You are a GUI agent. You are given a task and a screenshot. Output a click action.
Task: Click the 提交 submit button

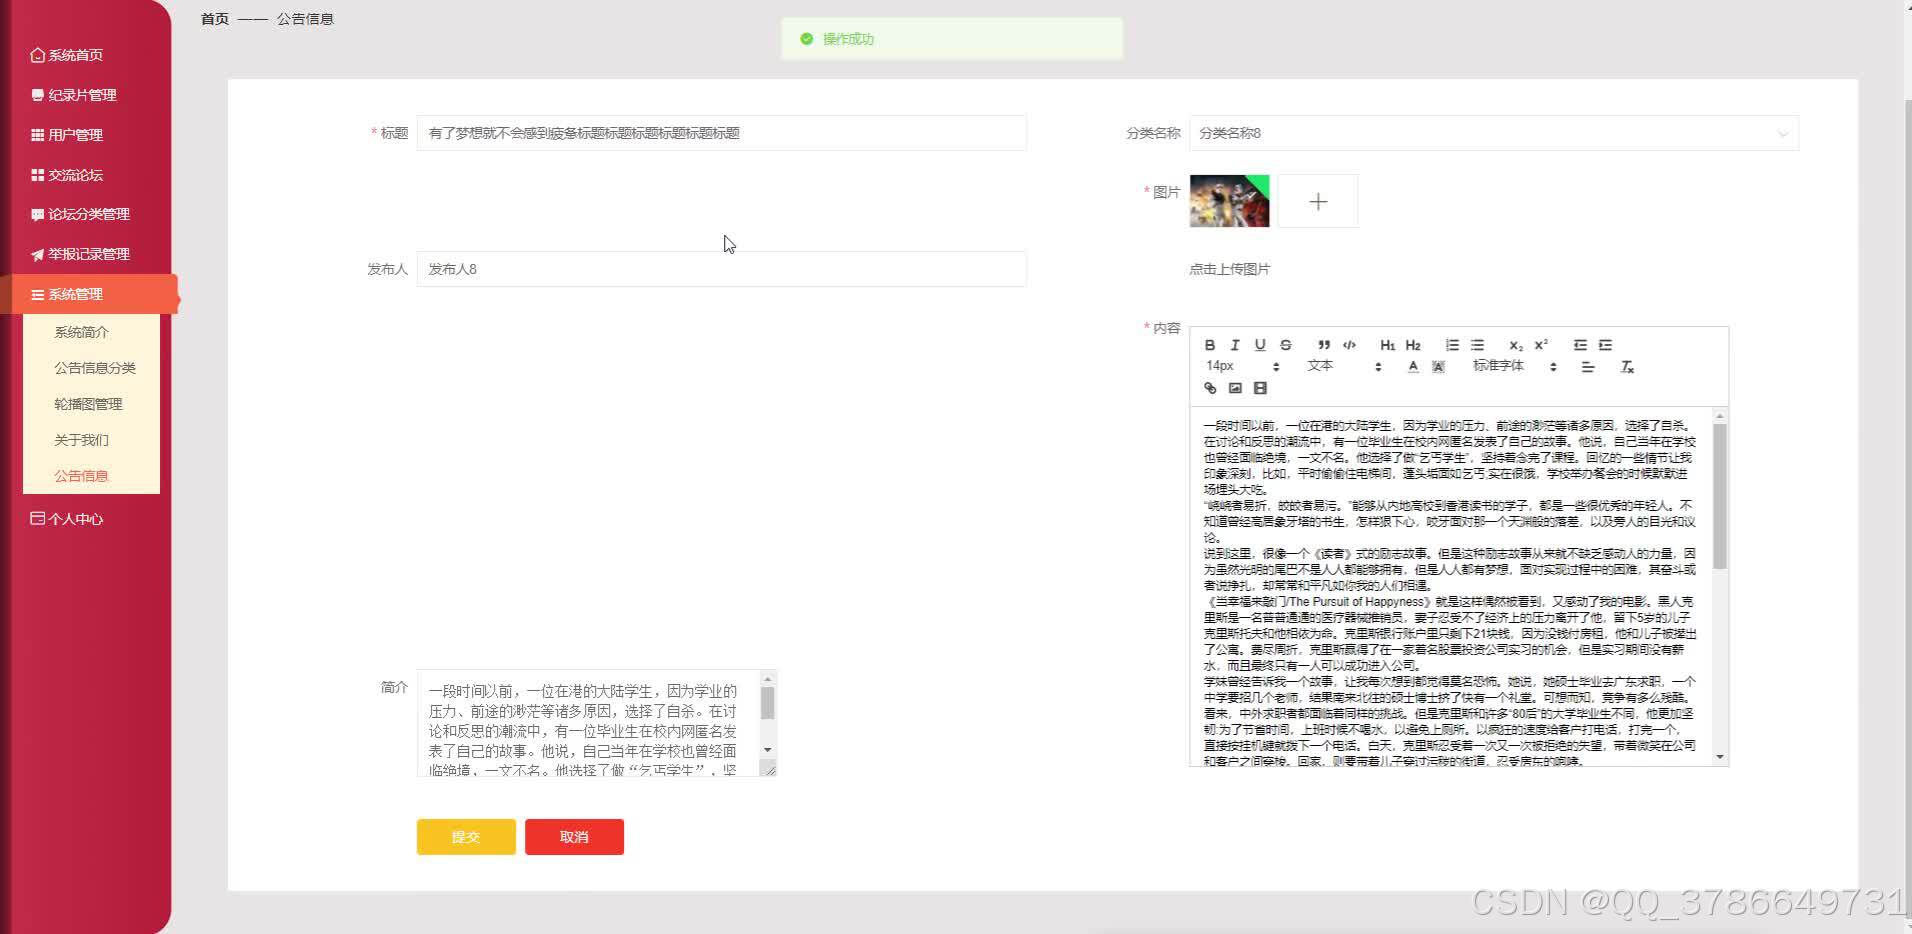(465, 836)
